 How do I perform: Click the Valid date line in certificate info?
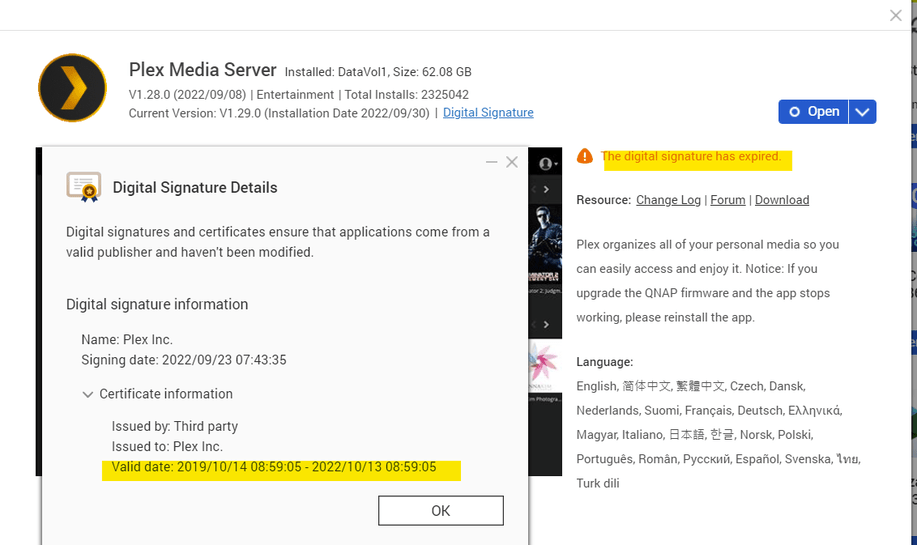point(274,467)
